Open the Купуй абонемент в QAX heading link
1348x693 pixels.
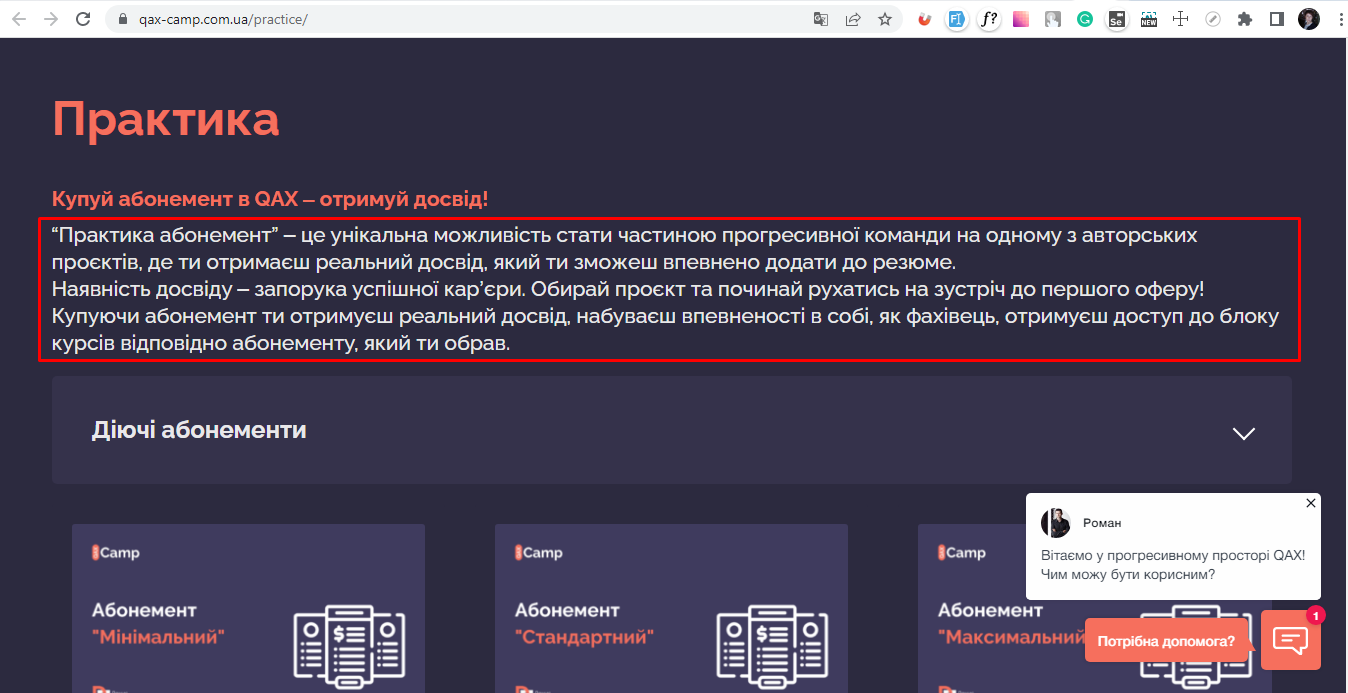270,198
